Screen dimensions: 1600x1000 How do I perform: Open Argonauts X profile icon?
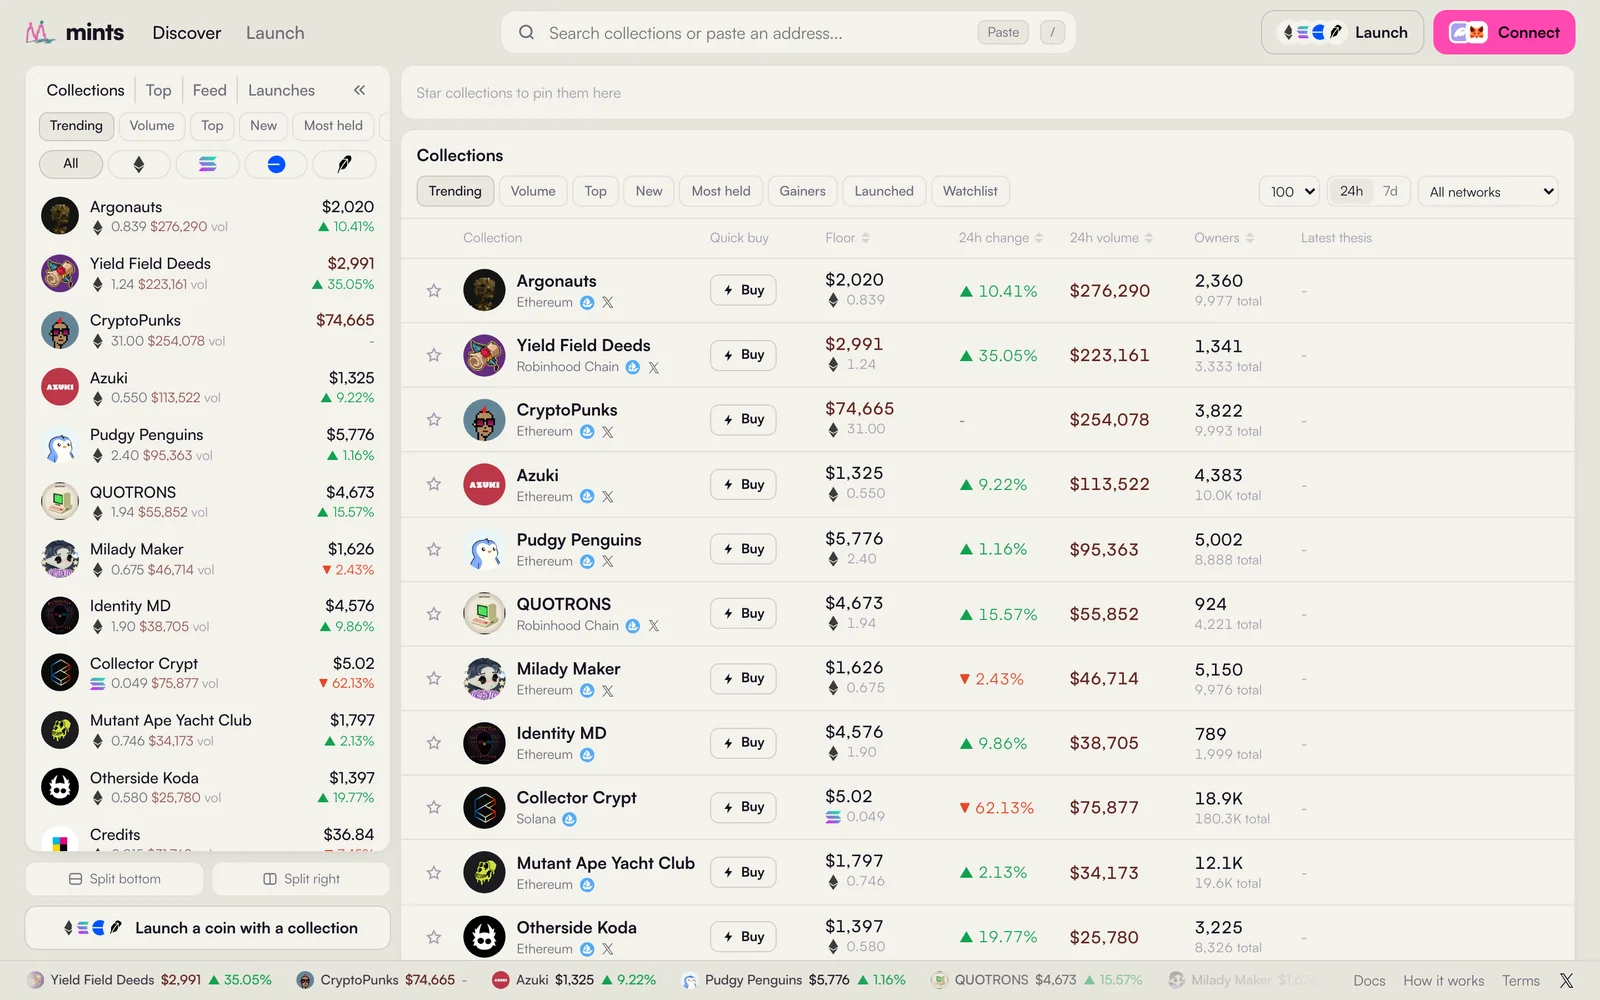608,303
